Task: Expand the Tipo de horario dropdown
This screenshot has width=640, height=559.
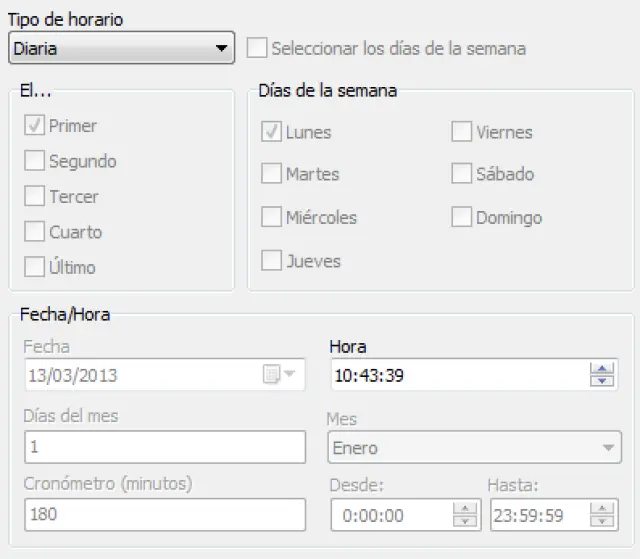Action: tap(221, 48)
